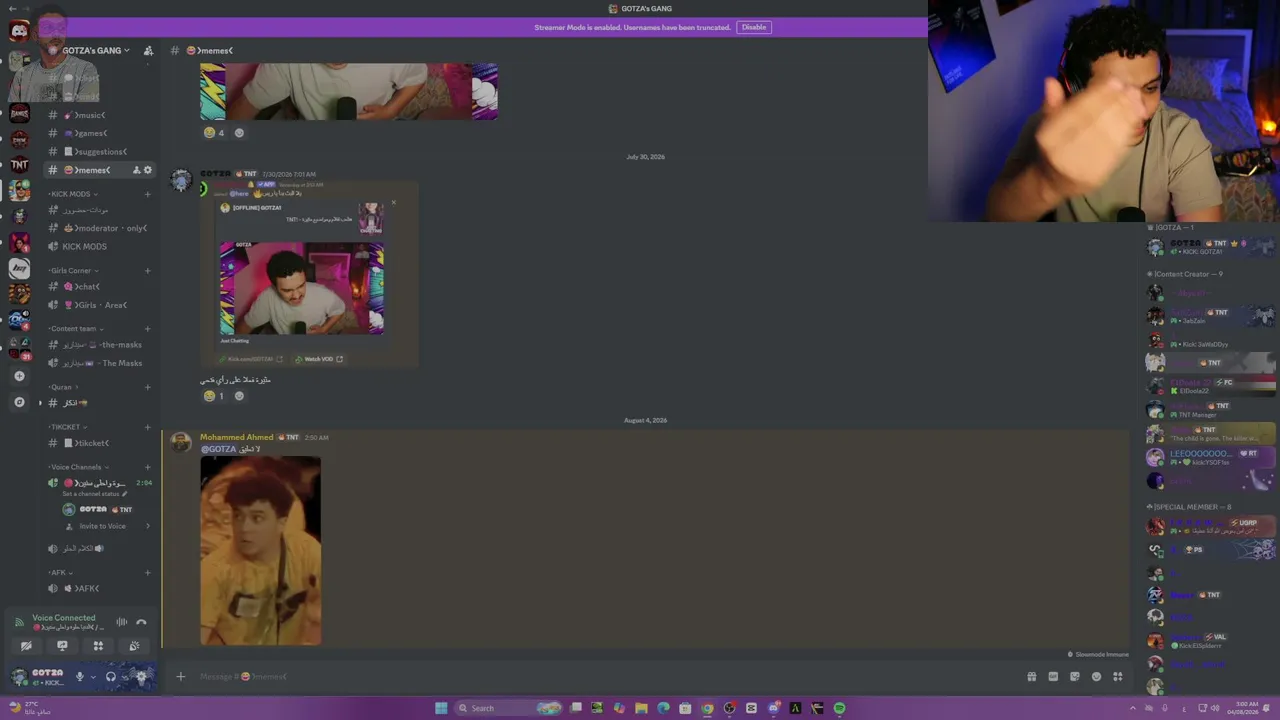Open the #tikcket channel
Image resolution: width=1280 pixels, height=720 pixels.
[x=100, y=443]
